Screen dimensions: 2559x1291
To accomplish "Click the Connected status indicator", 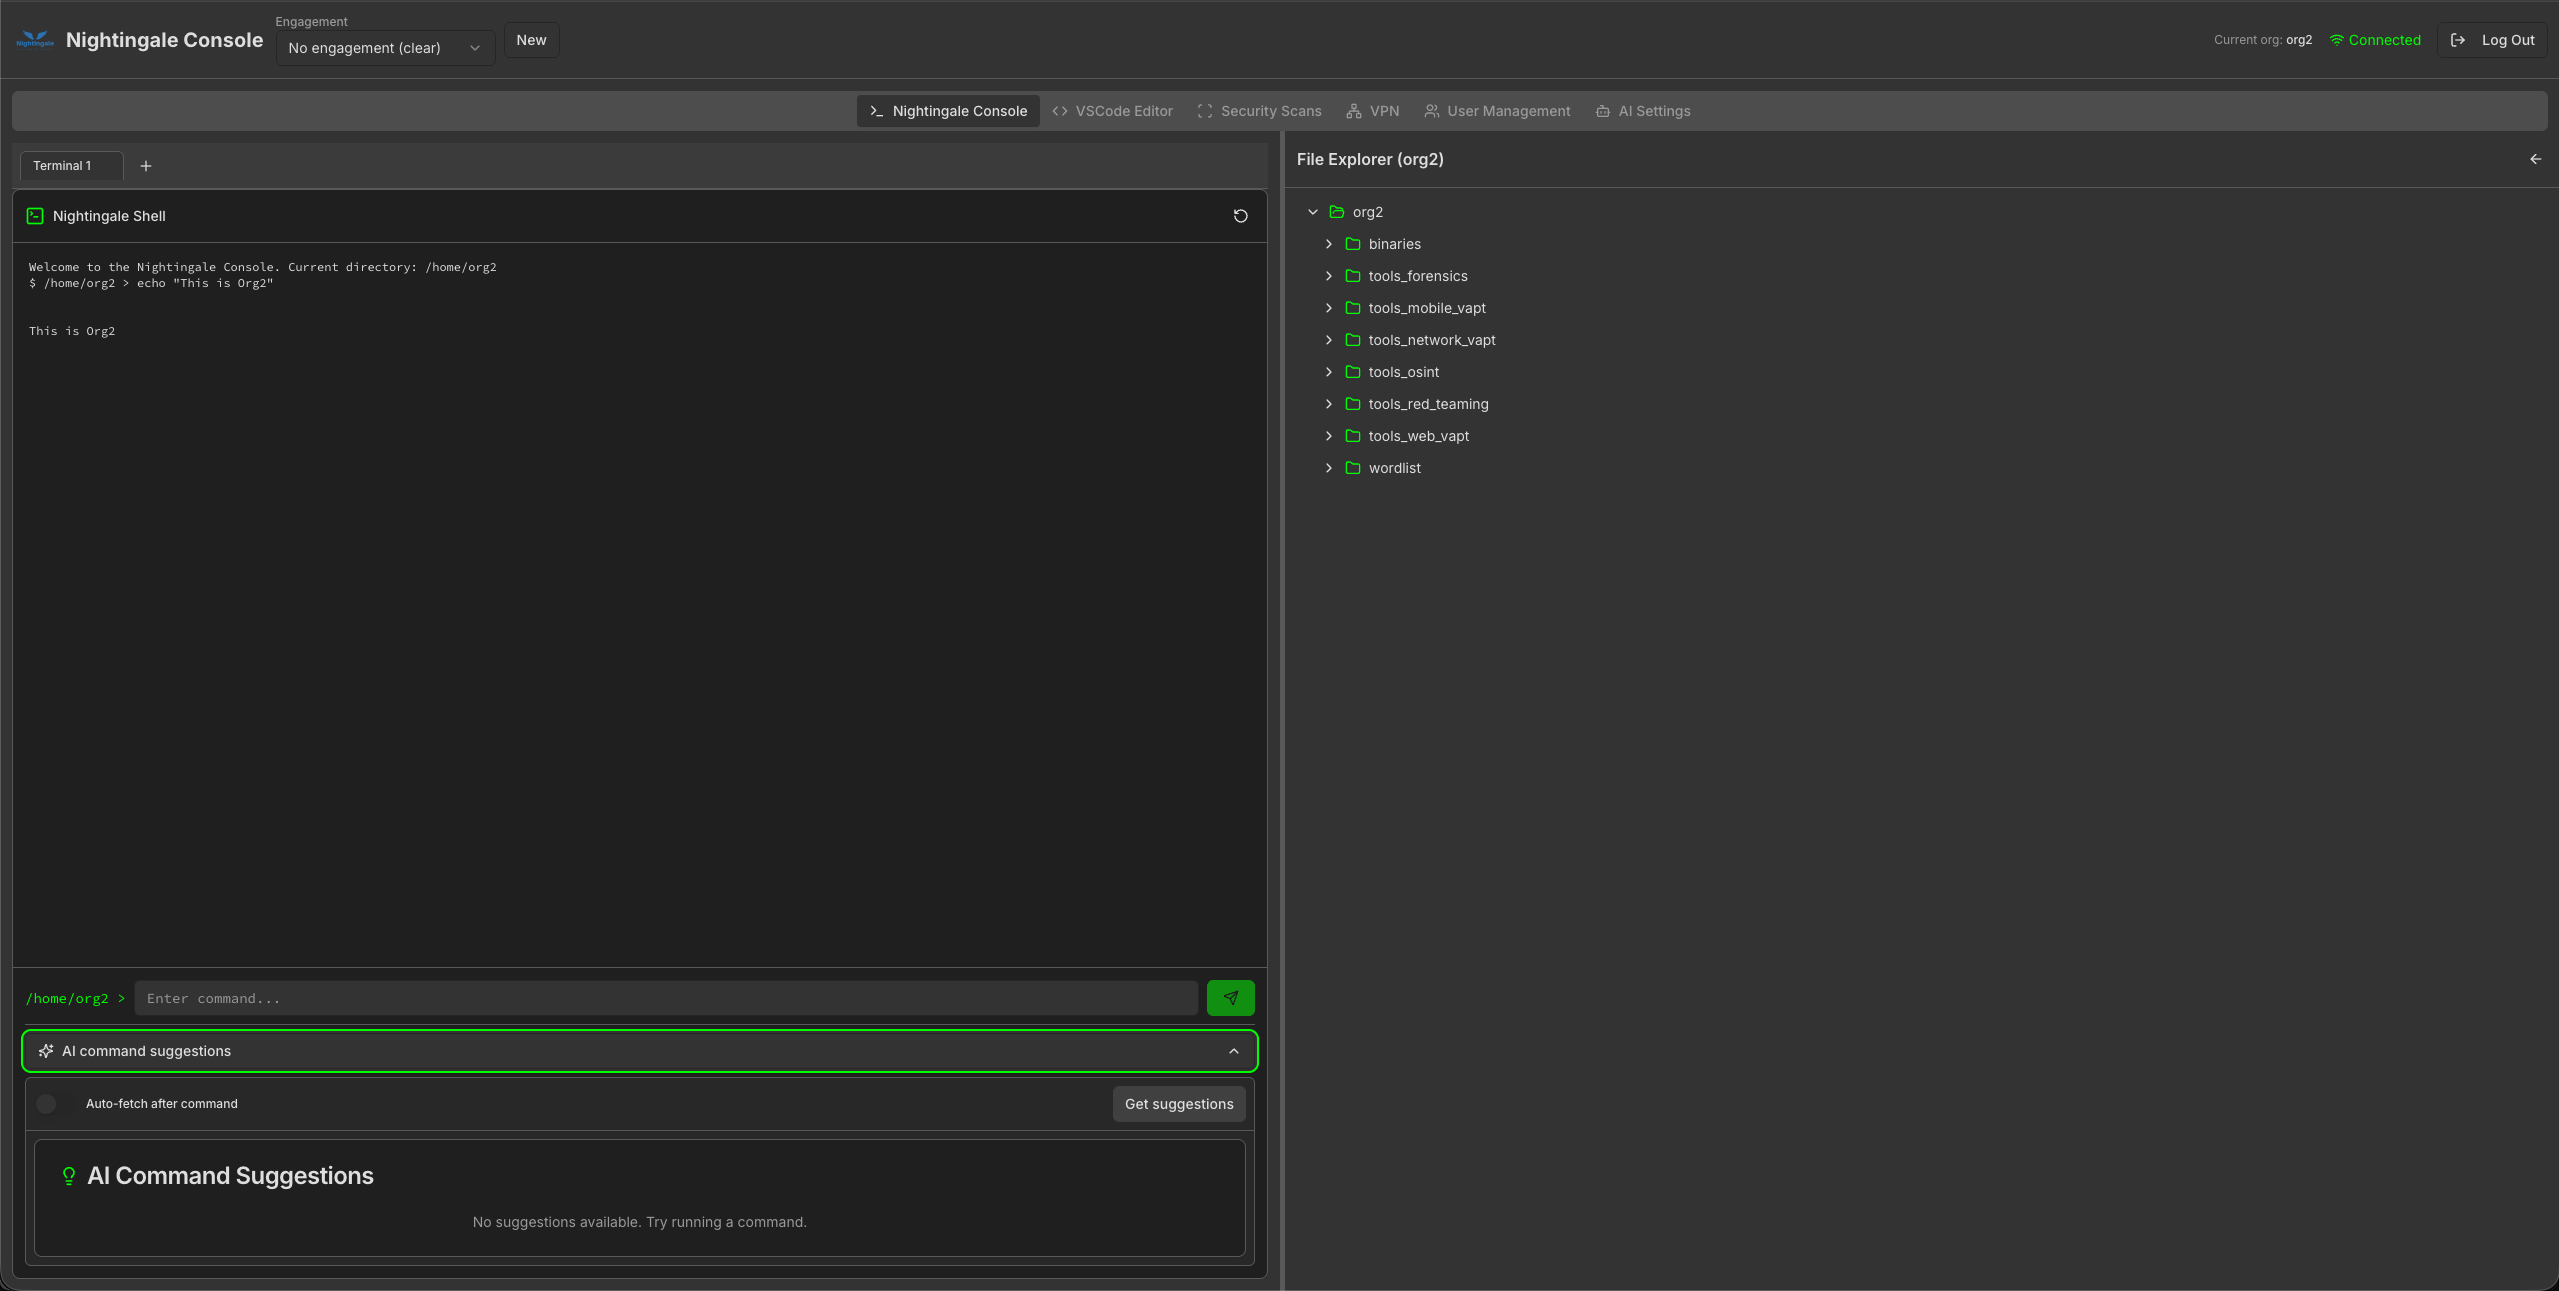I will click(2375, 40).
